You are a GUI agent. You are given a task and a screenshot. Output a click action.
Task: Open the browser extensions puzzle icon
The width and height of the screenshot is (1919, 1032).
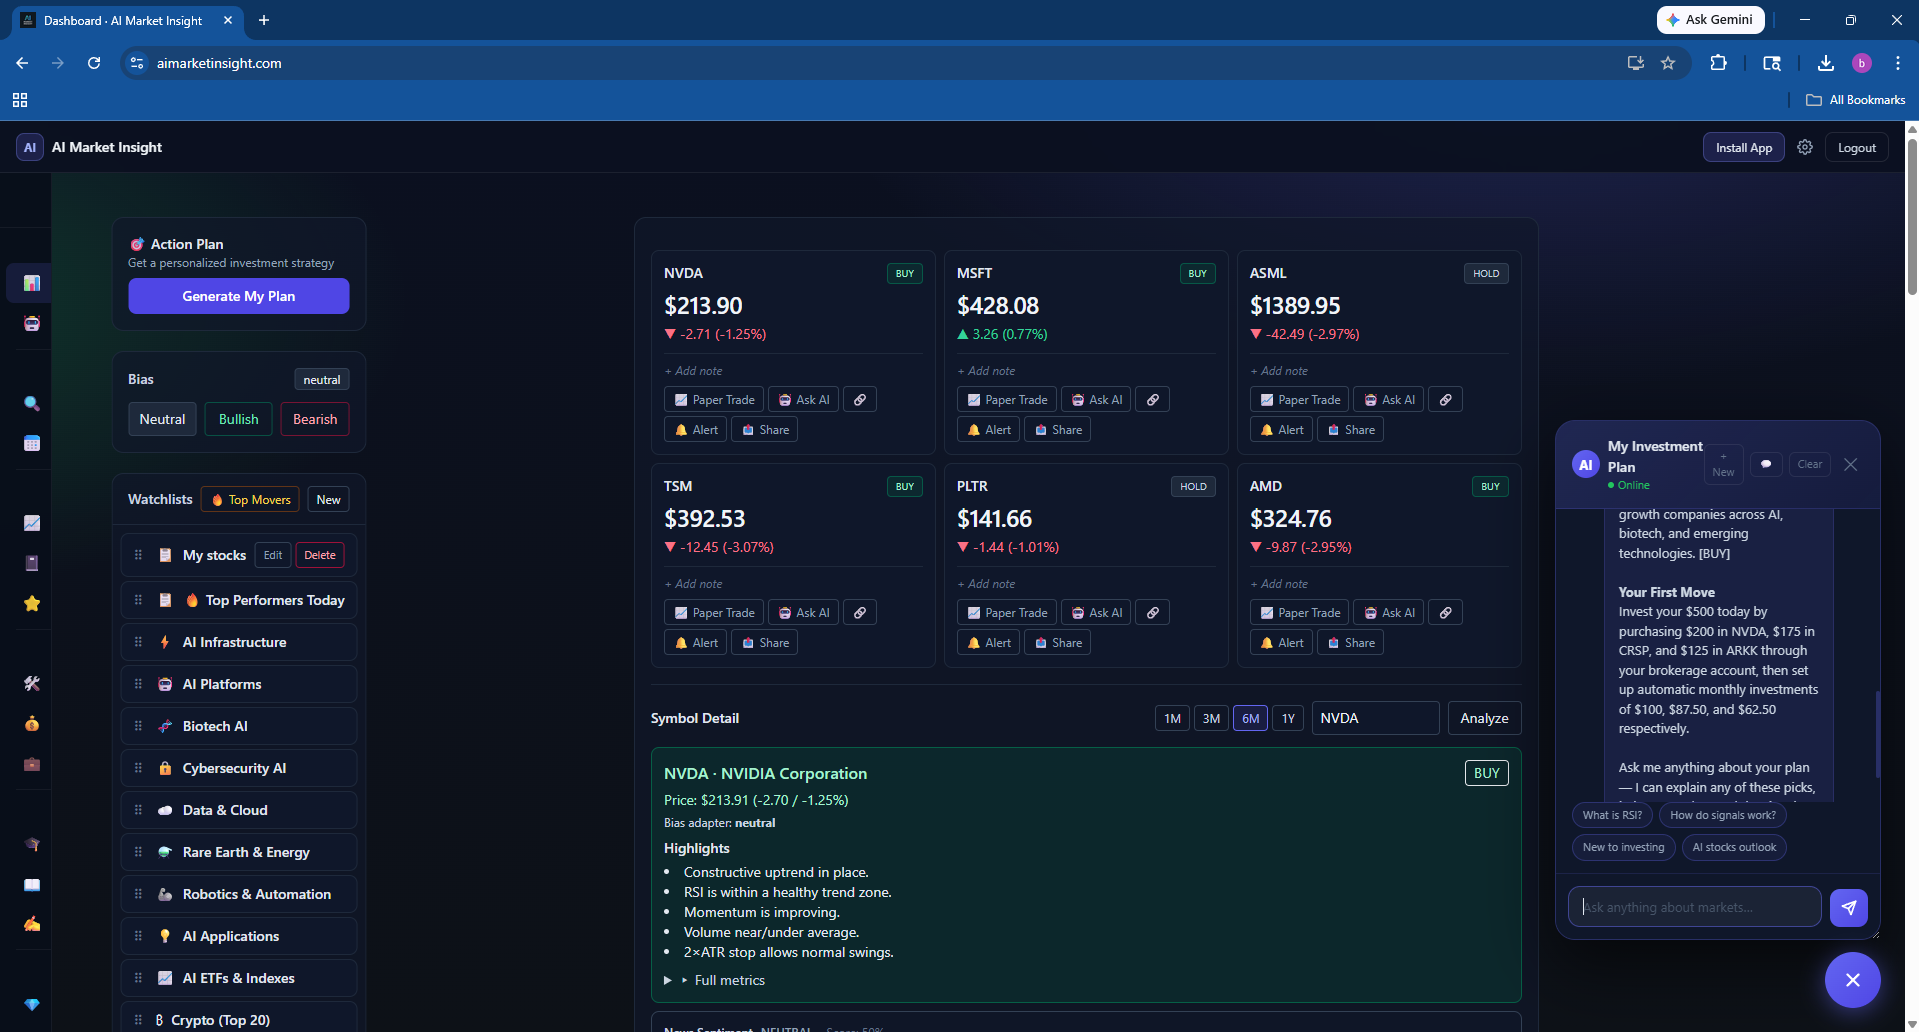coord(1718,63)
